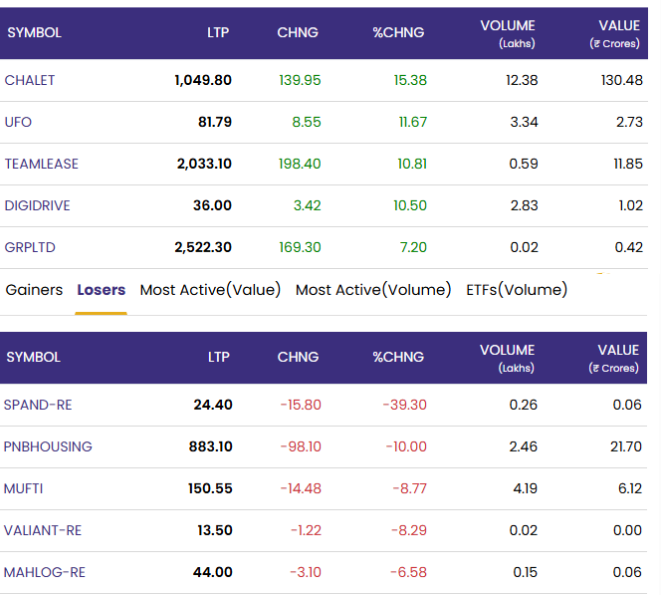Click the VOLUME (Lakhs) header in losers table
Viewport: 665px width, 595px height.
[507, 358]
